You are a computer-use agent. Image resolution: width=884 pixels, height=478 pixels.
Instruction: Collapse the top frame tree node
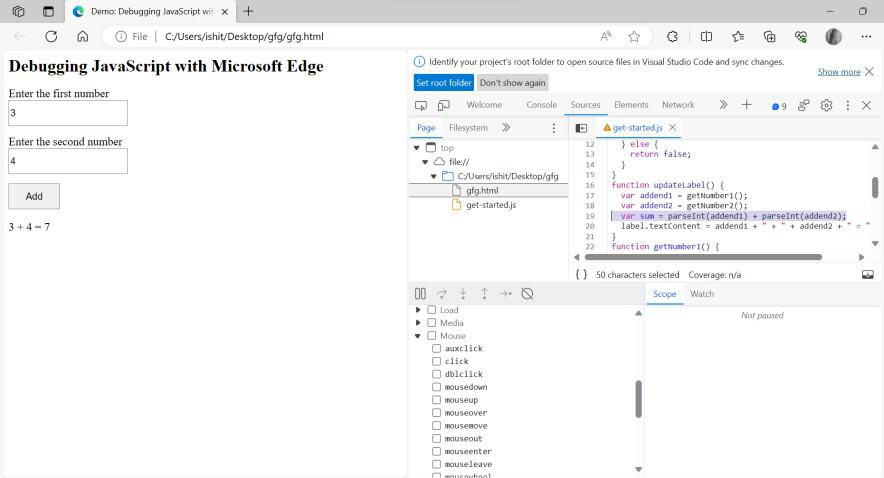(x=417, y=148)
